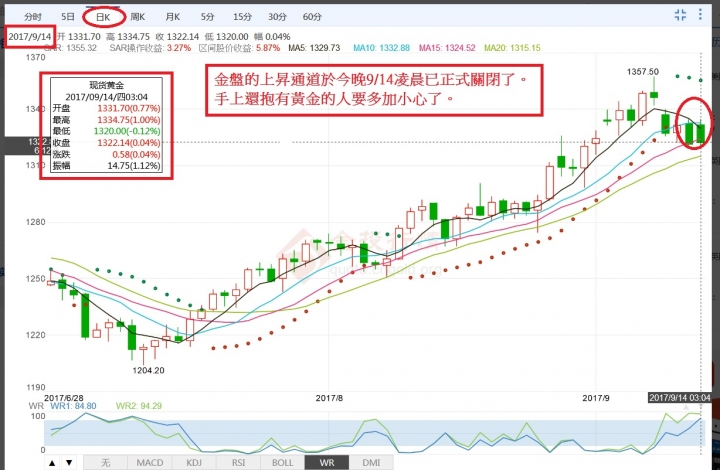Click the 现货黄金 tooltip title

click(x=107, y=85)
